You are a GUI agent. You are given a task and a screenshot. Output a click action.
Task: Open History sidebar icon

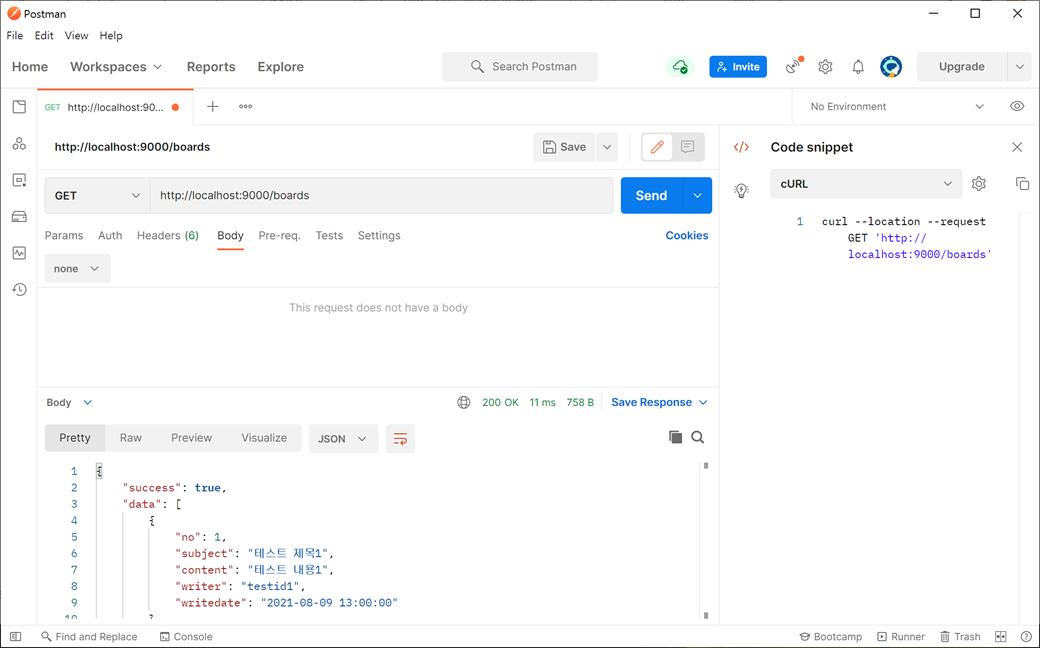pyautogui.click(x=19, y=289)
